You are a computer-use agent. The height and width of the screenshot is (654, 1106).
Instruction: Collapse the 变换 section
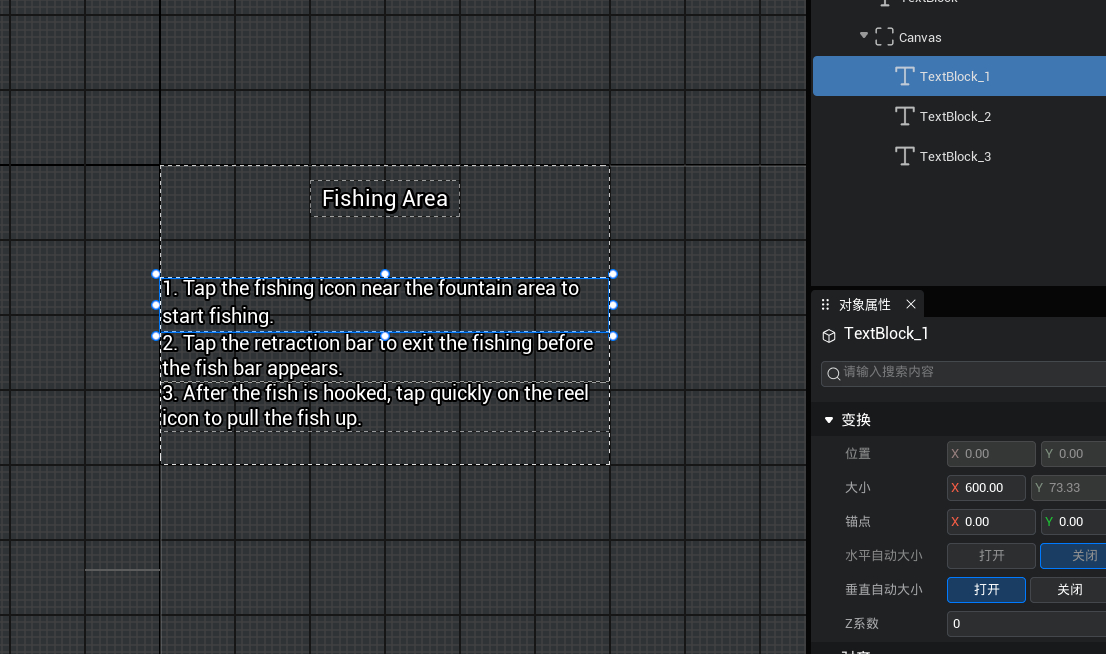coord(829,420)
